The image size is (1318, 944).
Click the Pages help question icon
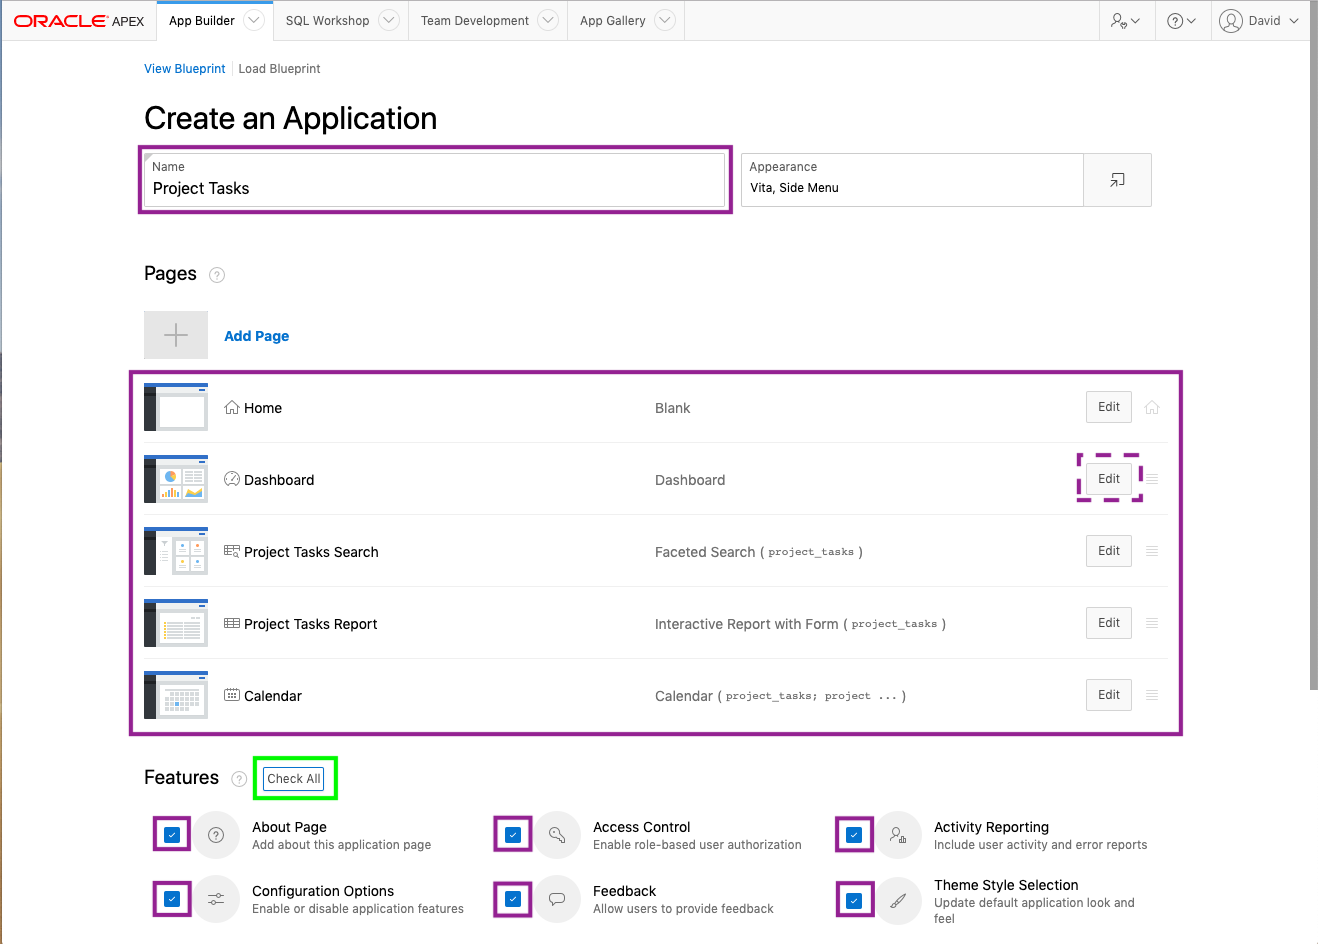pyautogui.click(x=217, y=275)
